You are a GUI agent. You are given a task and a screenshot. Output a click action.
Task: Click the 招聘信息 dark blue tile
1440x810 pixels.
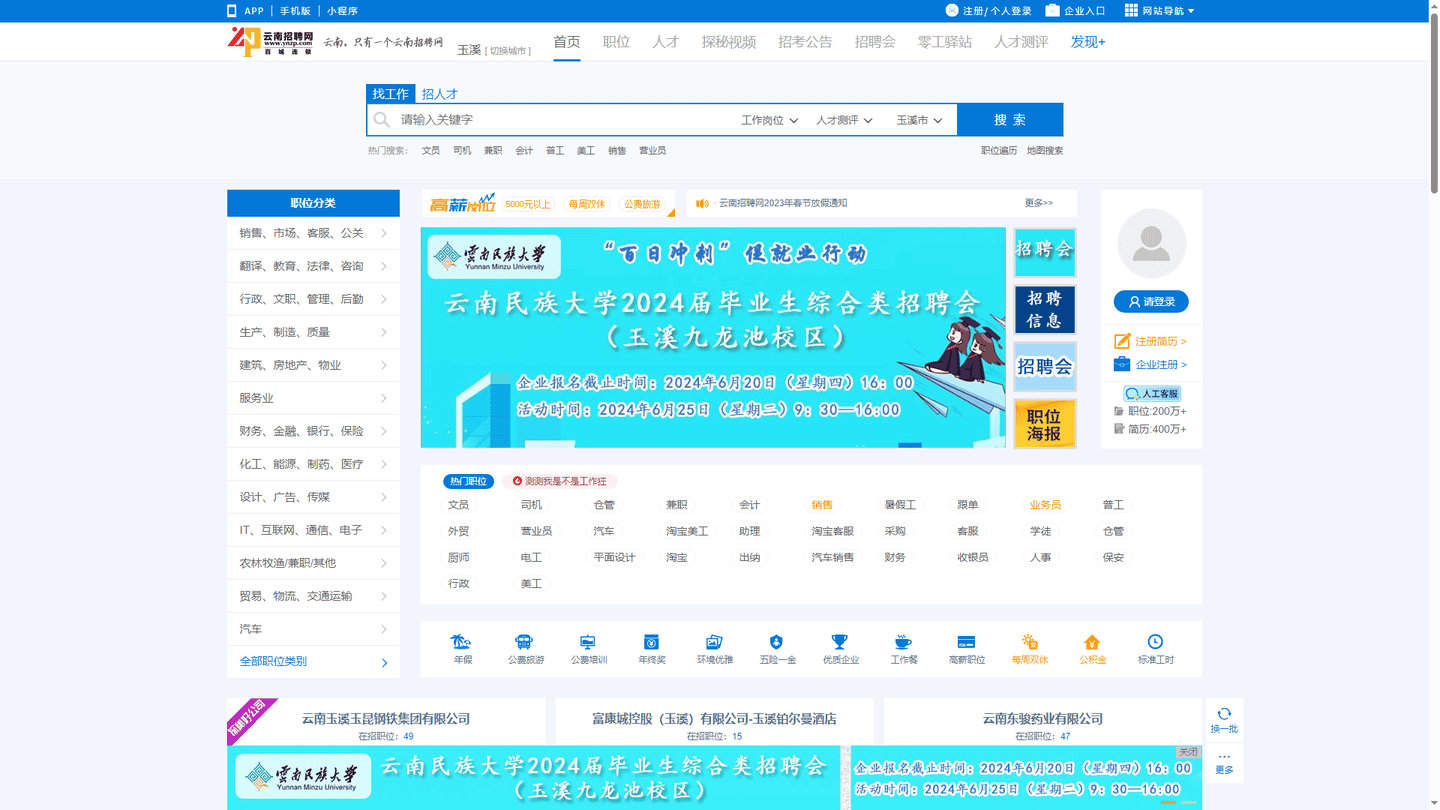(1044, 310)
